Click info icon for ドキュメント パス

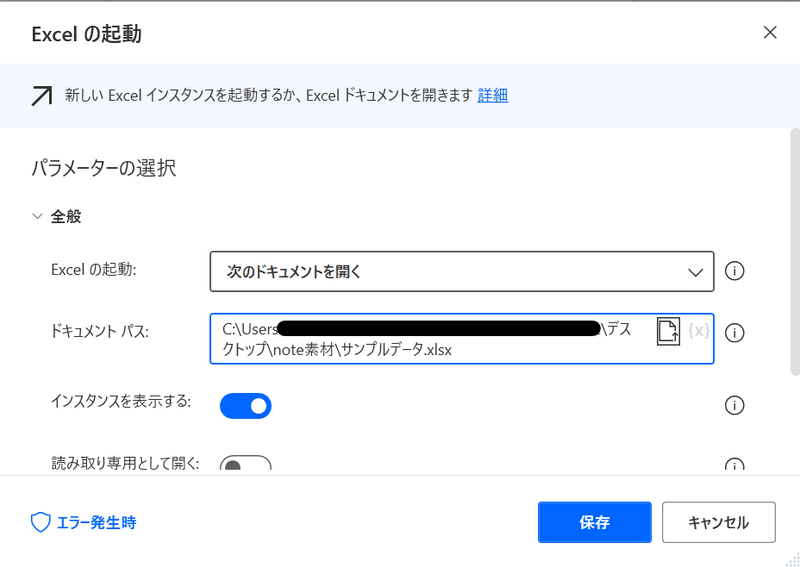coord(734,333)
